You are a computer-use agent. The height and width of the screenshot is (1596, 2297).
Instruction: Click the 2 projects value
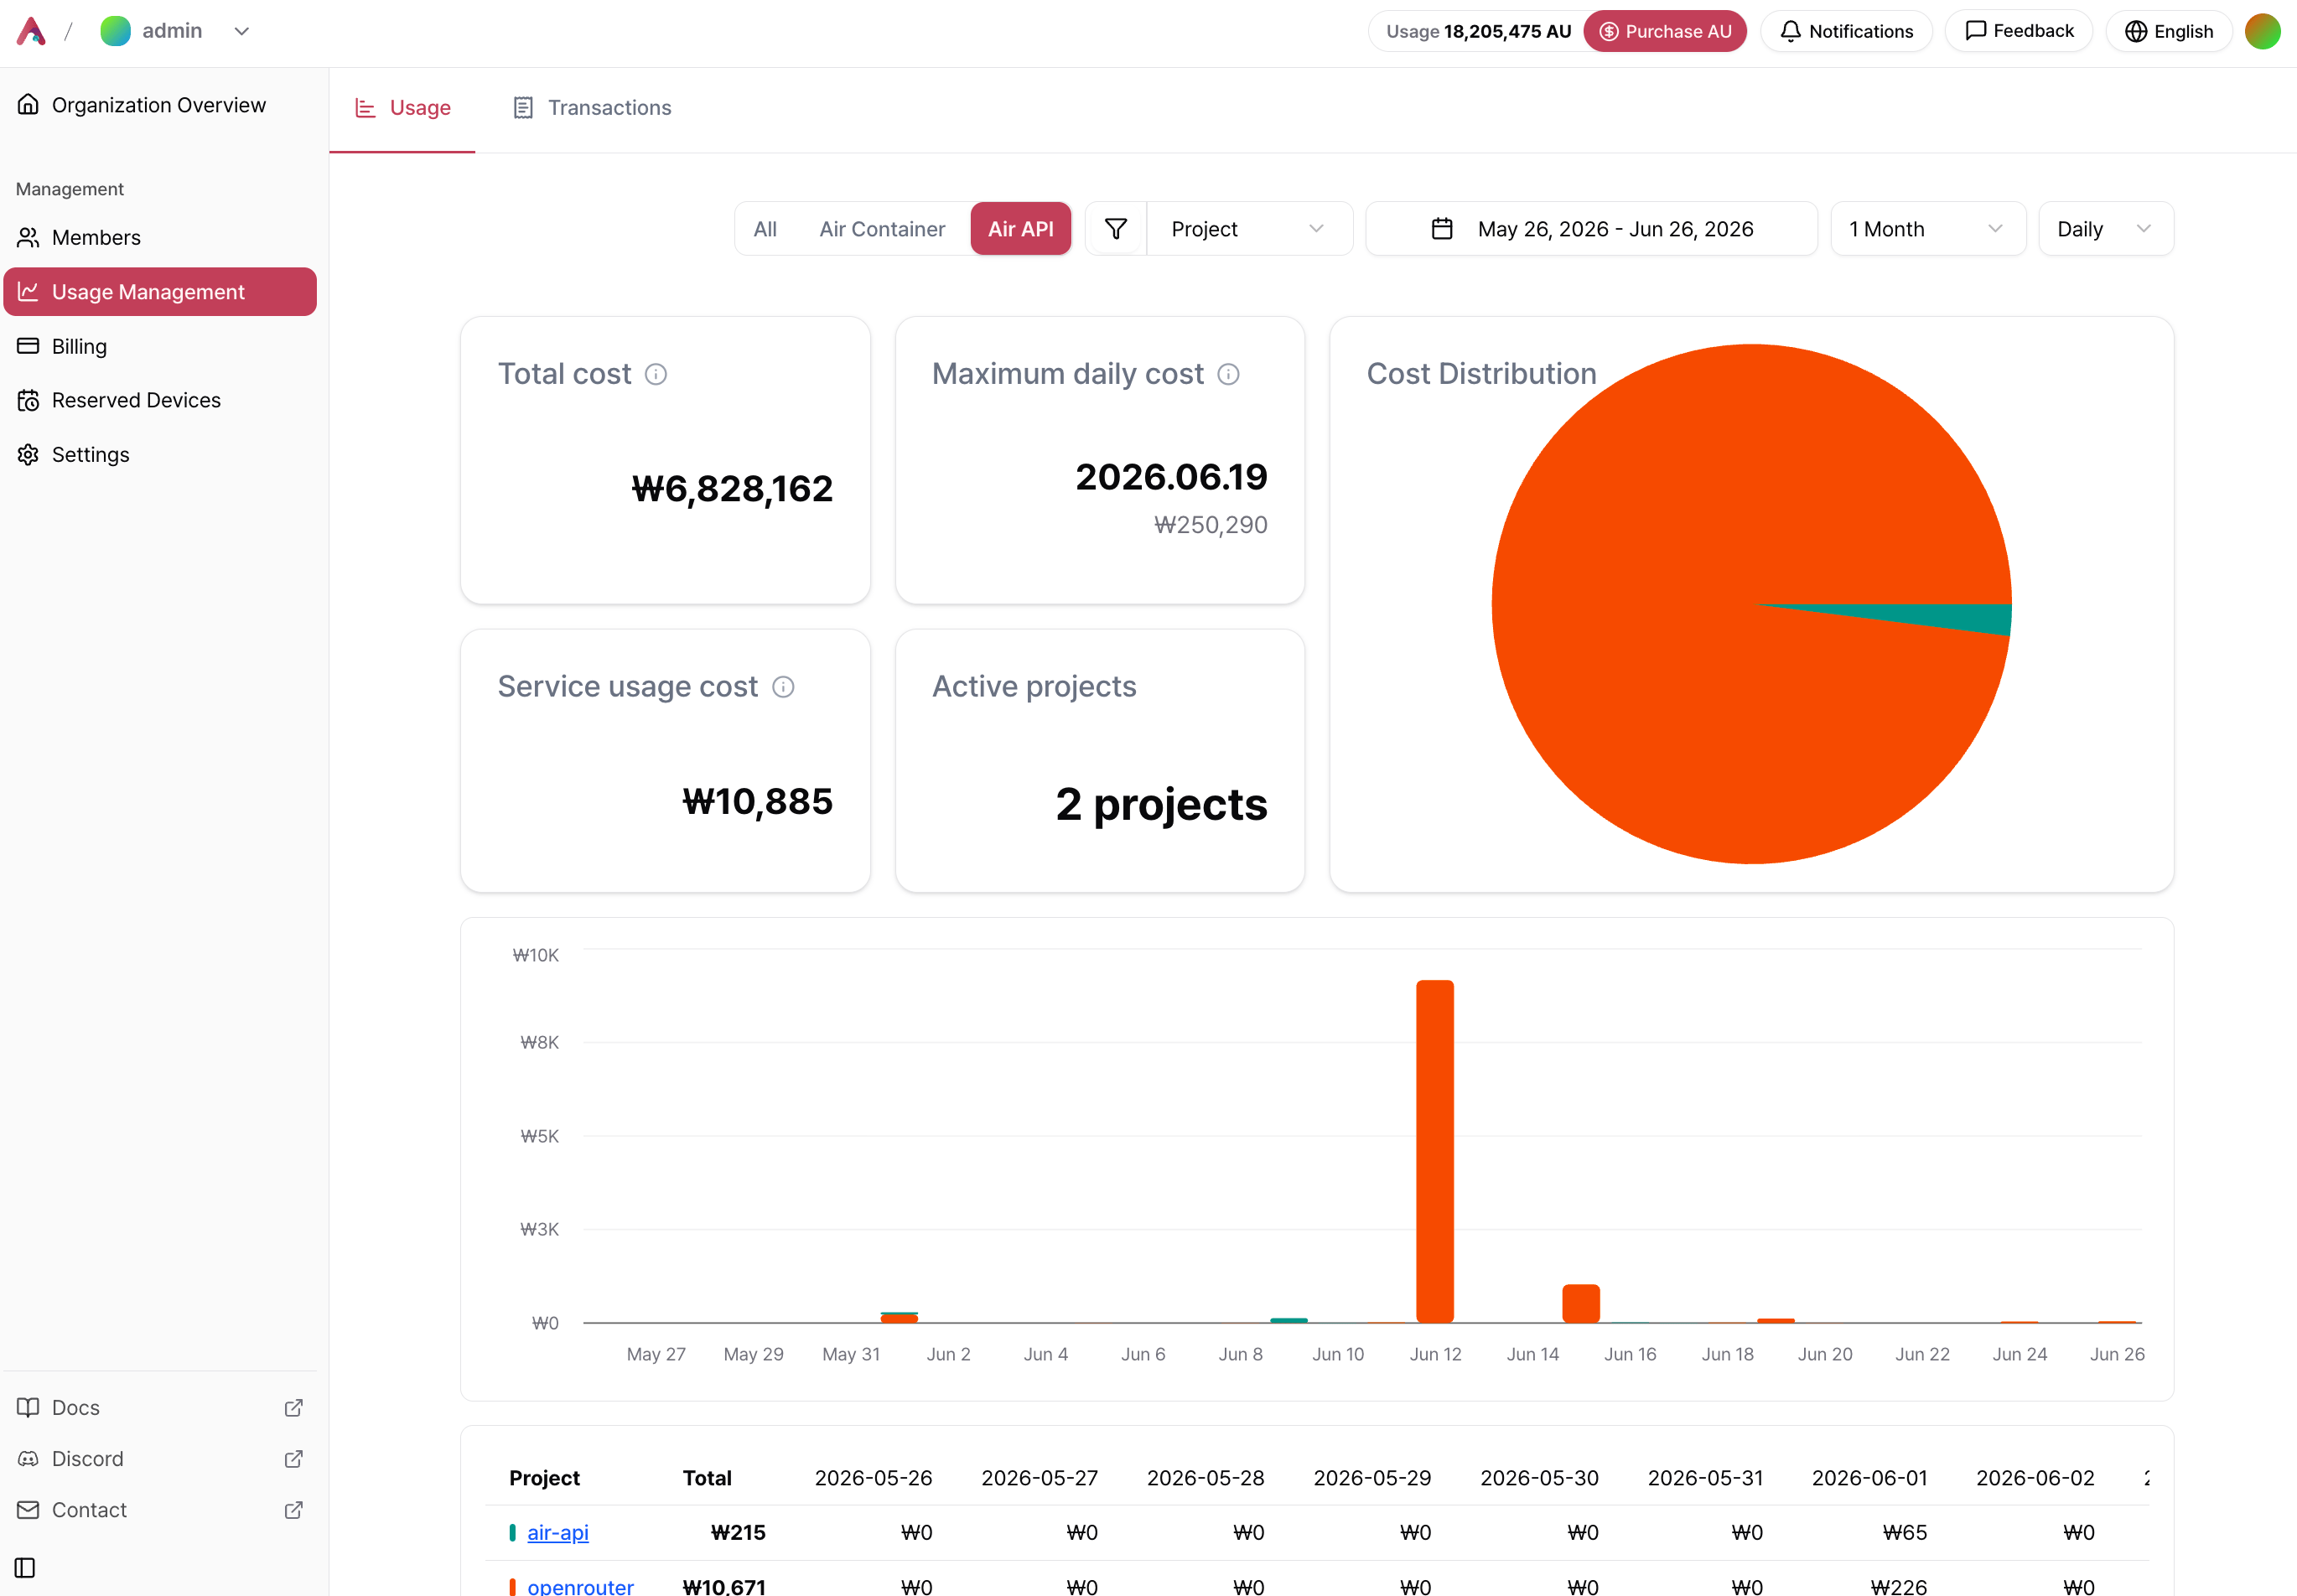click(1161, 804)
